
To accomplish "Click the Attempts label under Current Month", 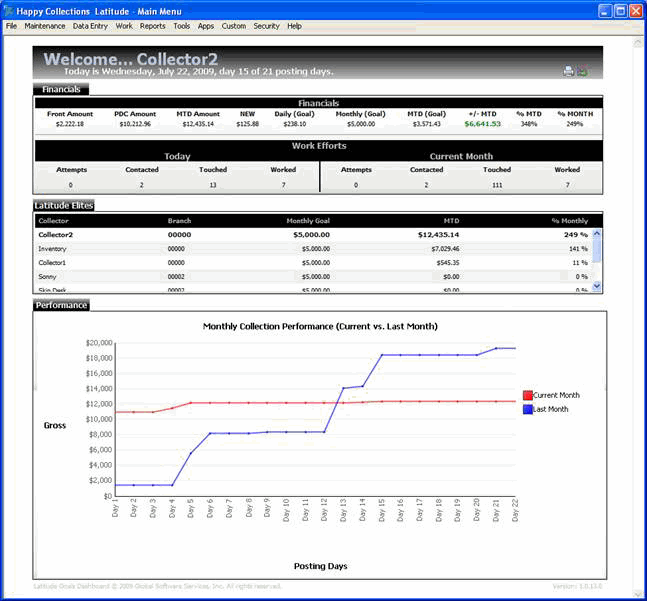I will pyautogui.click(x=356, y=170).
